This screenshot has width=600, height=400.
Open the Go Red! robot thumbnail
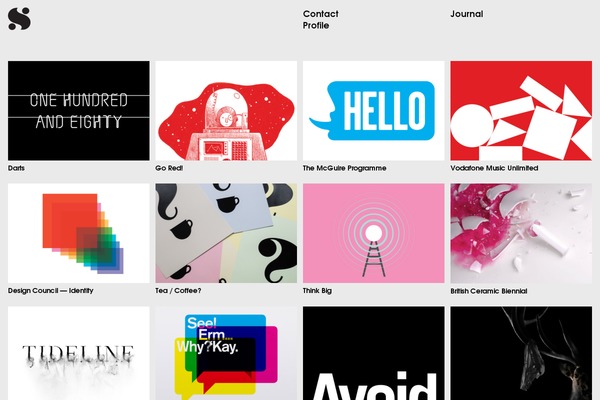coord(226,111)
